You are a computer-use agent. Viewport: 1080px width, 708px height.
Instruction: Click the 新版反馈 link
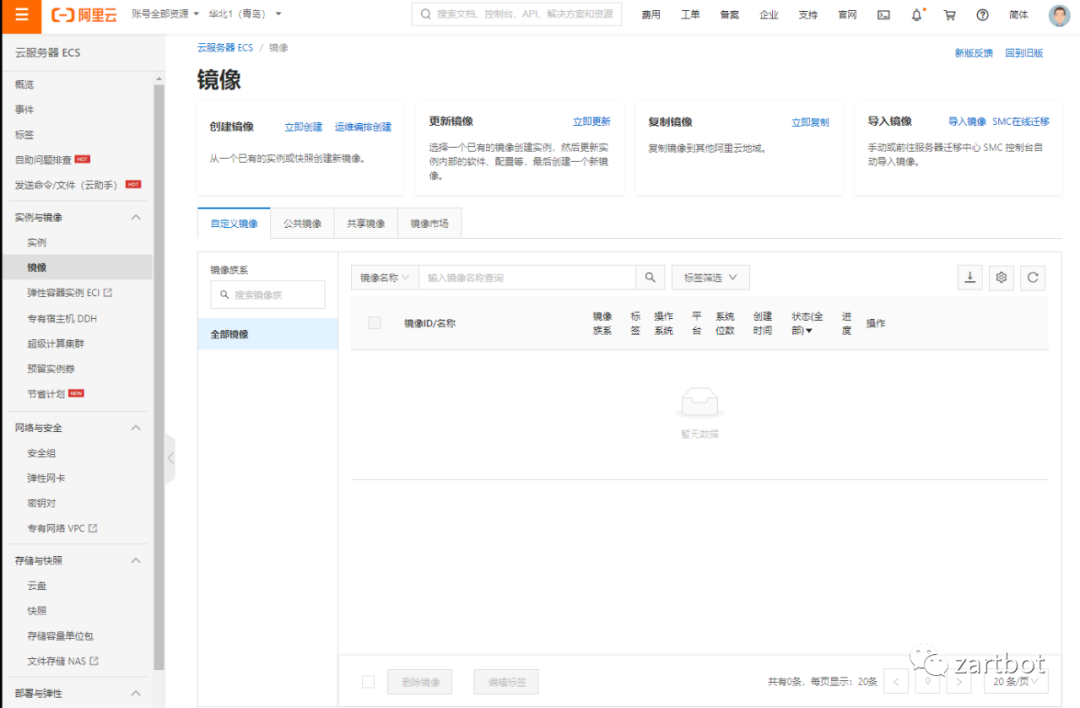click(974, 53)
